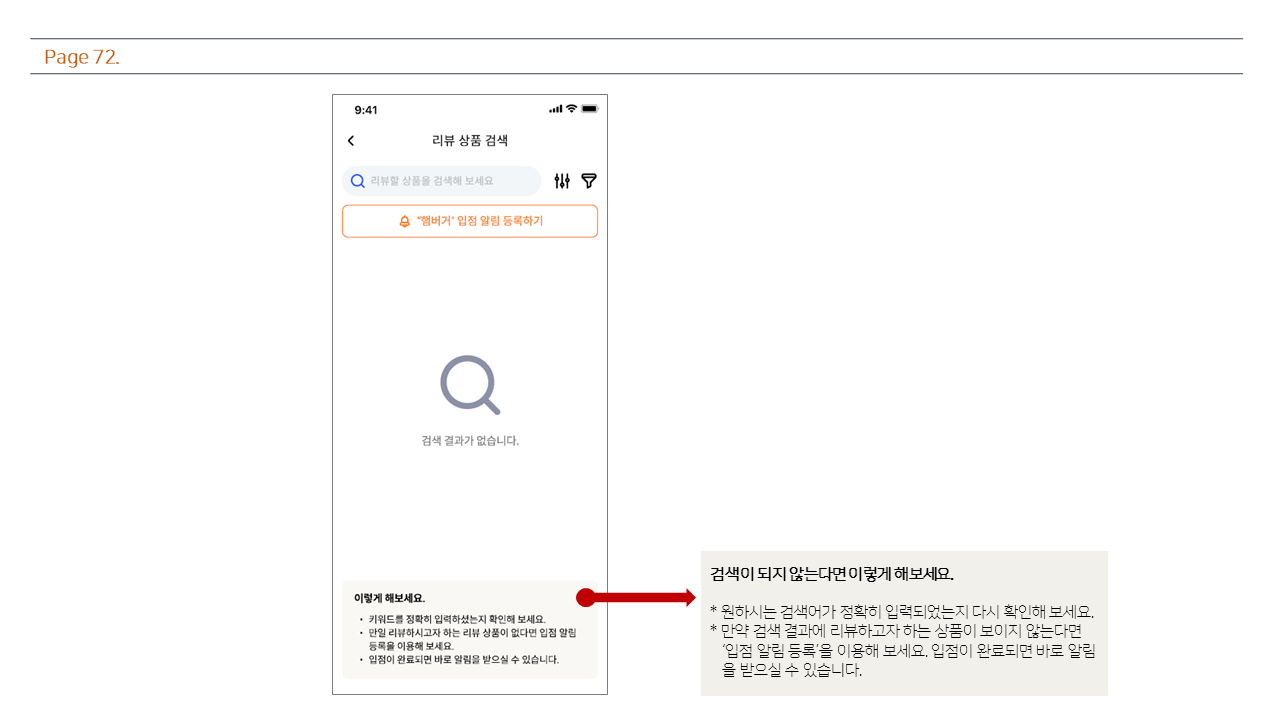Open the funnel filter icon
1280x720 pixels.
[x=589, y=181]
